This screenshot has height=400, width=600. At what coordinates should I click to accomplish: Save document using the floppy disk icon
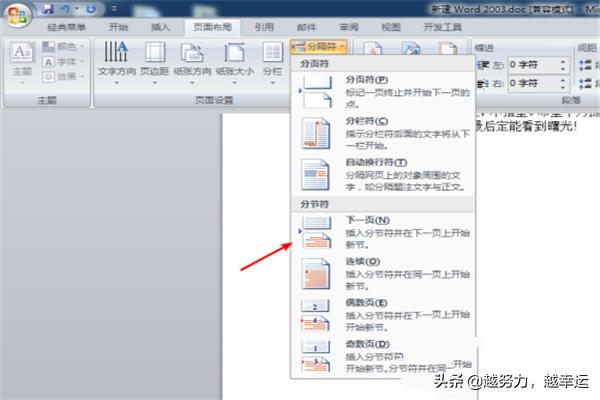click(x=48, y=8)
